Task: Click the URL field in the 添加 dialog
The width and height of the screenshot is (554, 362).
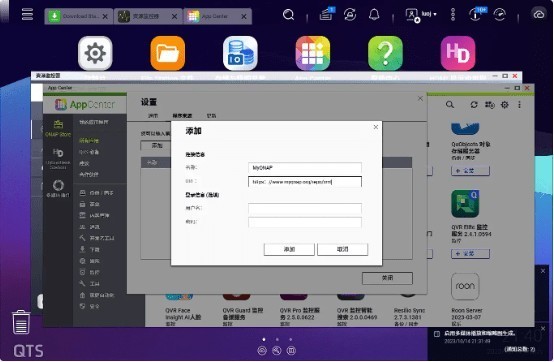Action: click(305, 182)
